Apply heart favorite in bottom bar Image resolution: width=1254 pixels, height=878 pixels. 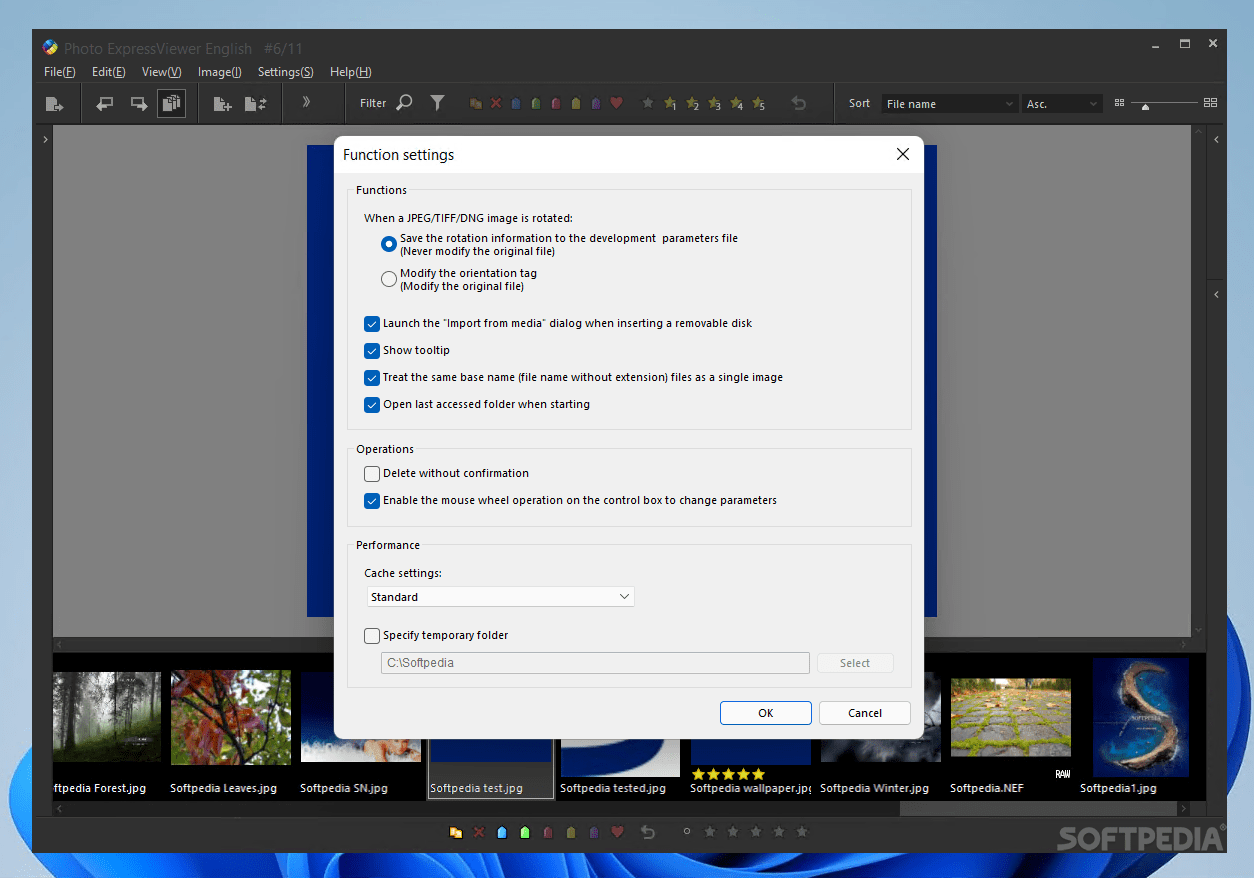click(617, 832)
